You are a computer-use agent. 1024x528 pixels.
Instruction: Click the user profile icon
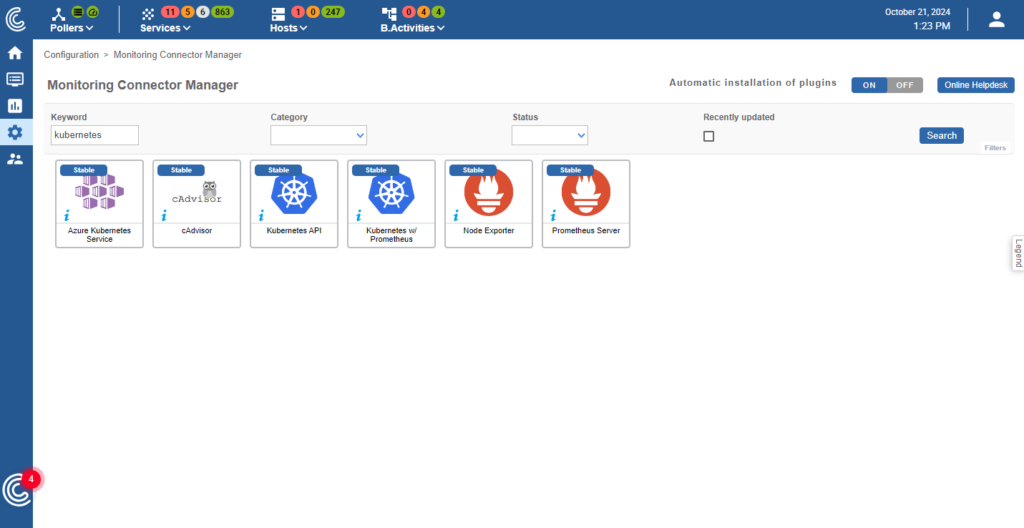[x=996, y=19]
